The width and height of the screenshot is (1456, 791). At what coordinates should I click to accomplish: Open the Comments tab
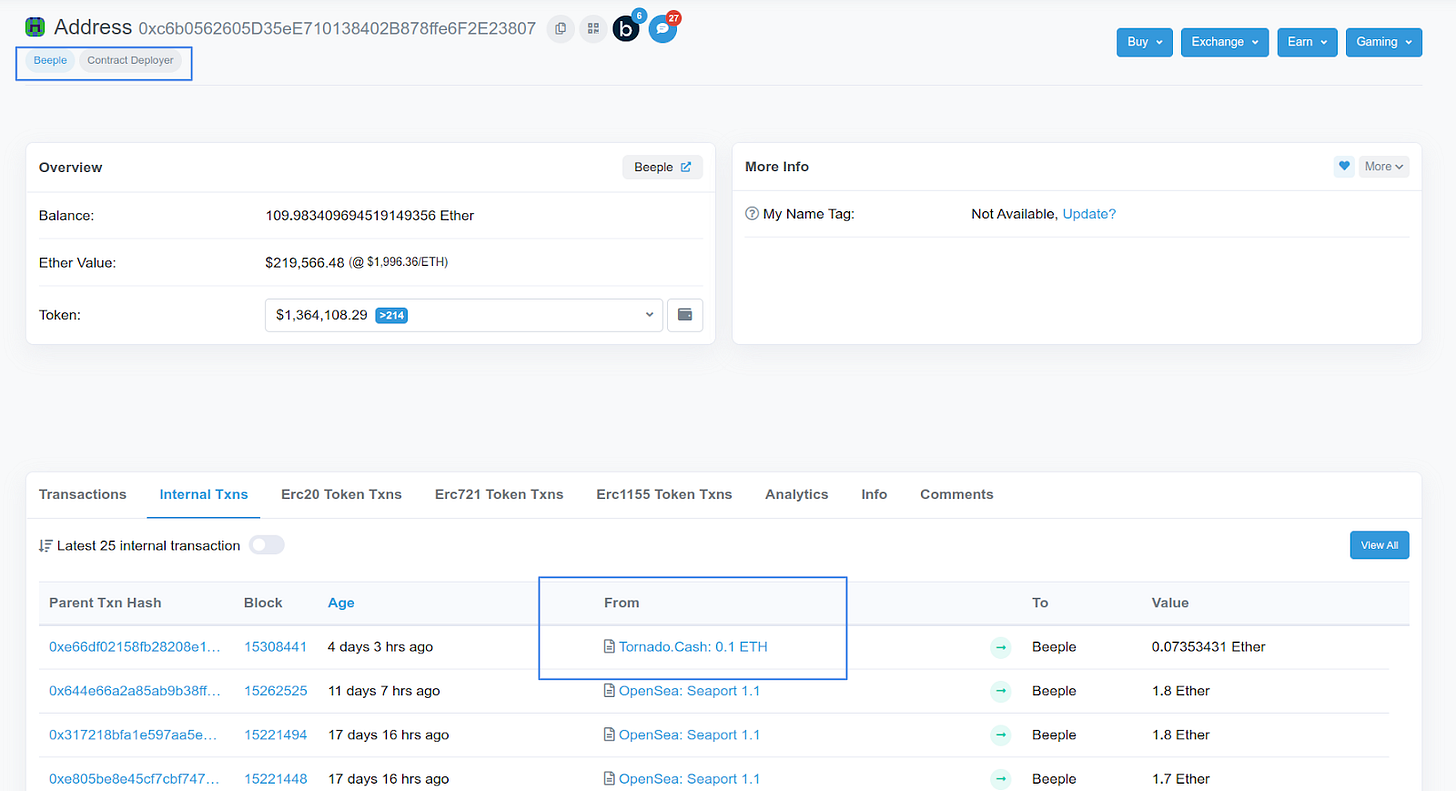(x=957, y=494)
